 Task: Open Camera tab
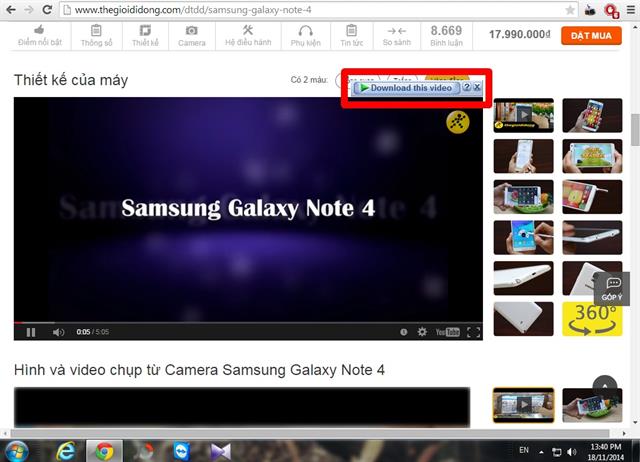192,36
